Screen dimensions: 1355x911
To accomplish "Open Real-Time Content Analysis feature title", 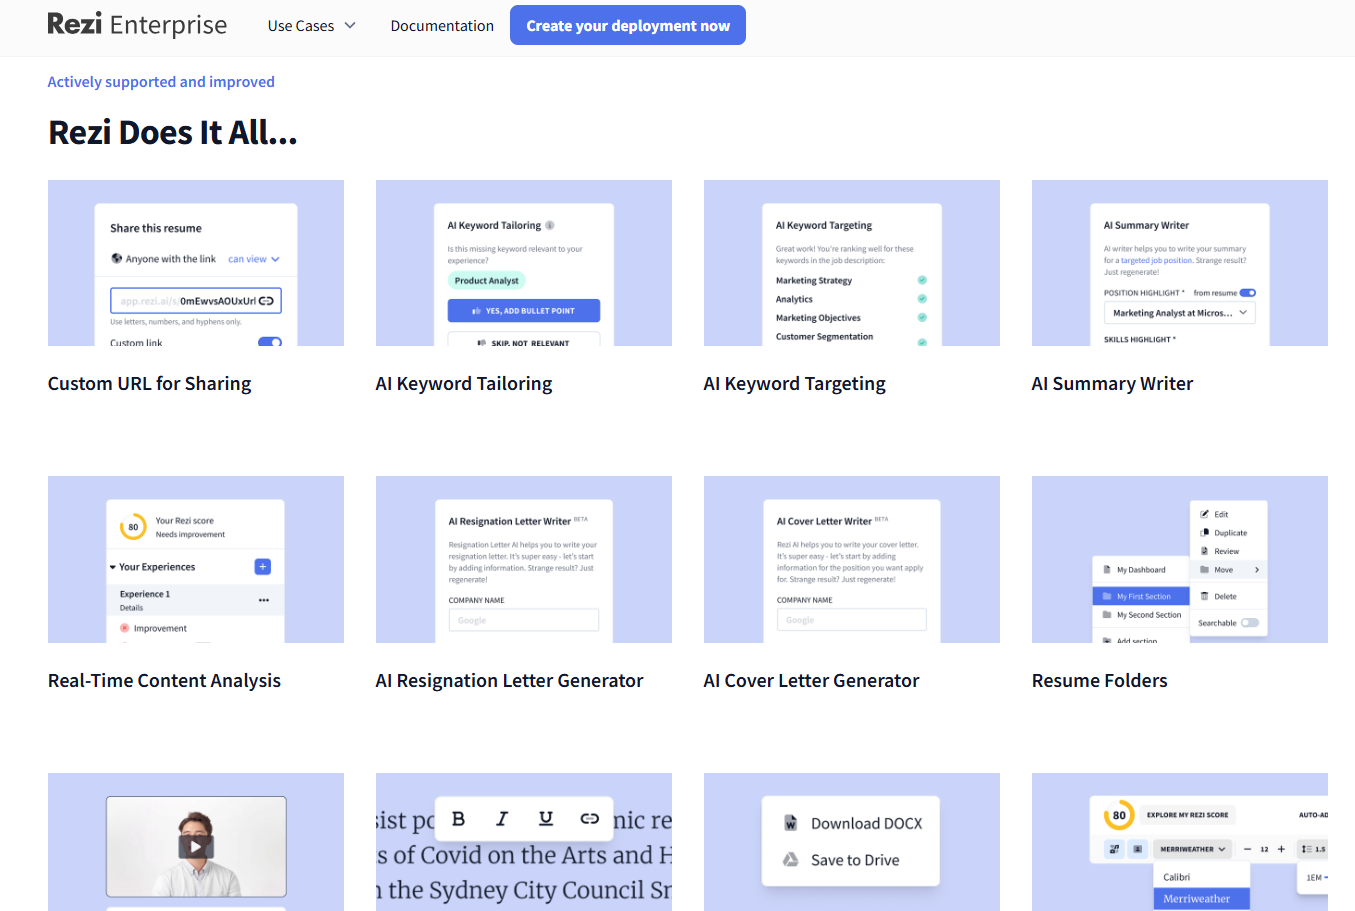I will 164,681.
